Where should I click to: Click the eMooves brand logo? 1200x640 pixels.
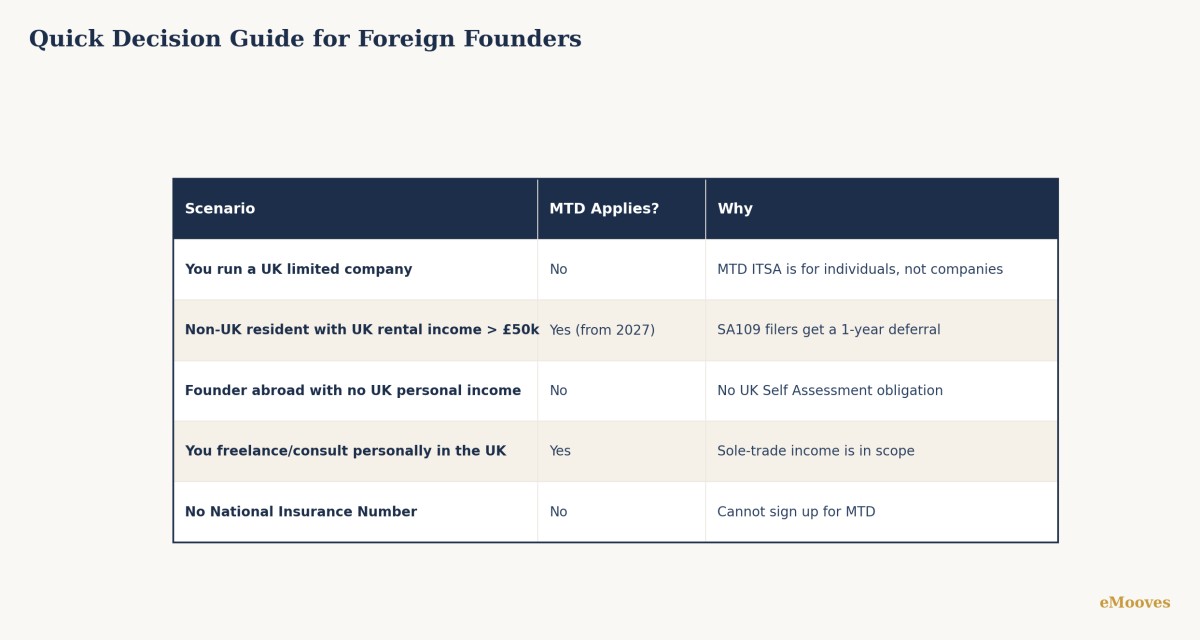(1135, 603)
